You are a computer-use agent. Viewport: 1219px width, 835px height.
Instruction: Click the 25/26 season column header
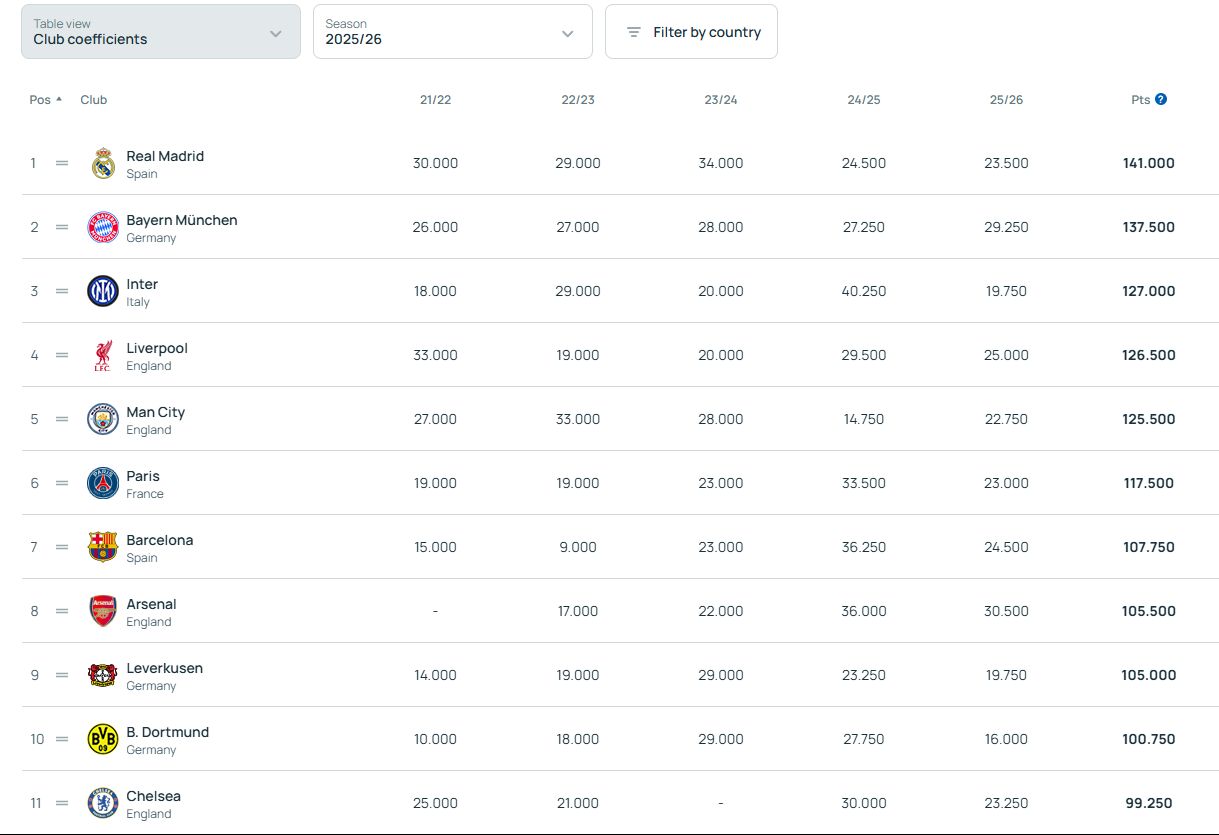[1006, 100]
